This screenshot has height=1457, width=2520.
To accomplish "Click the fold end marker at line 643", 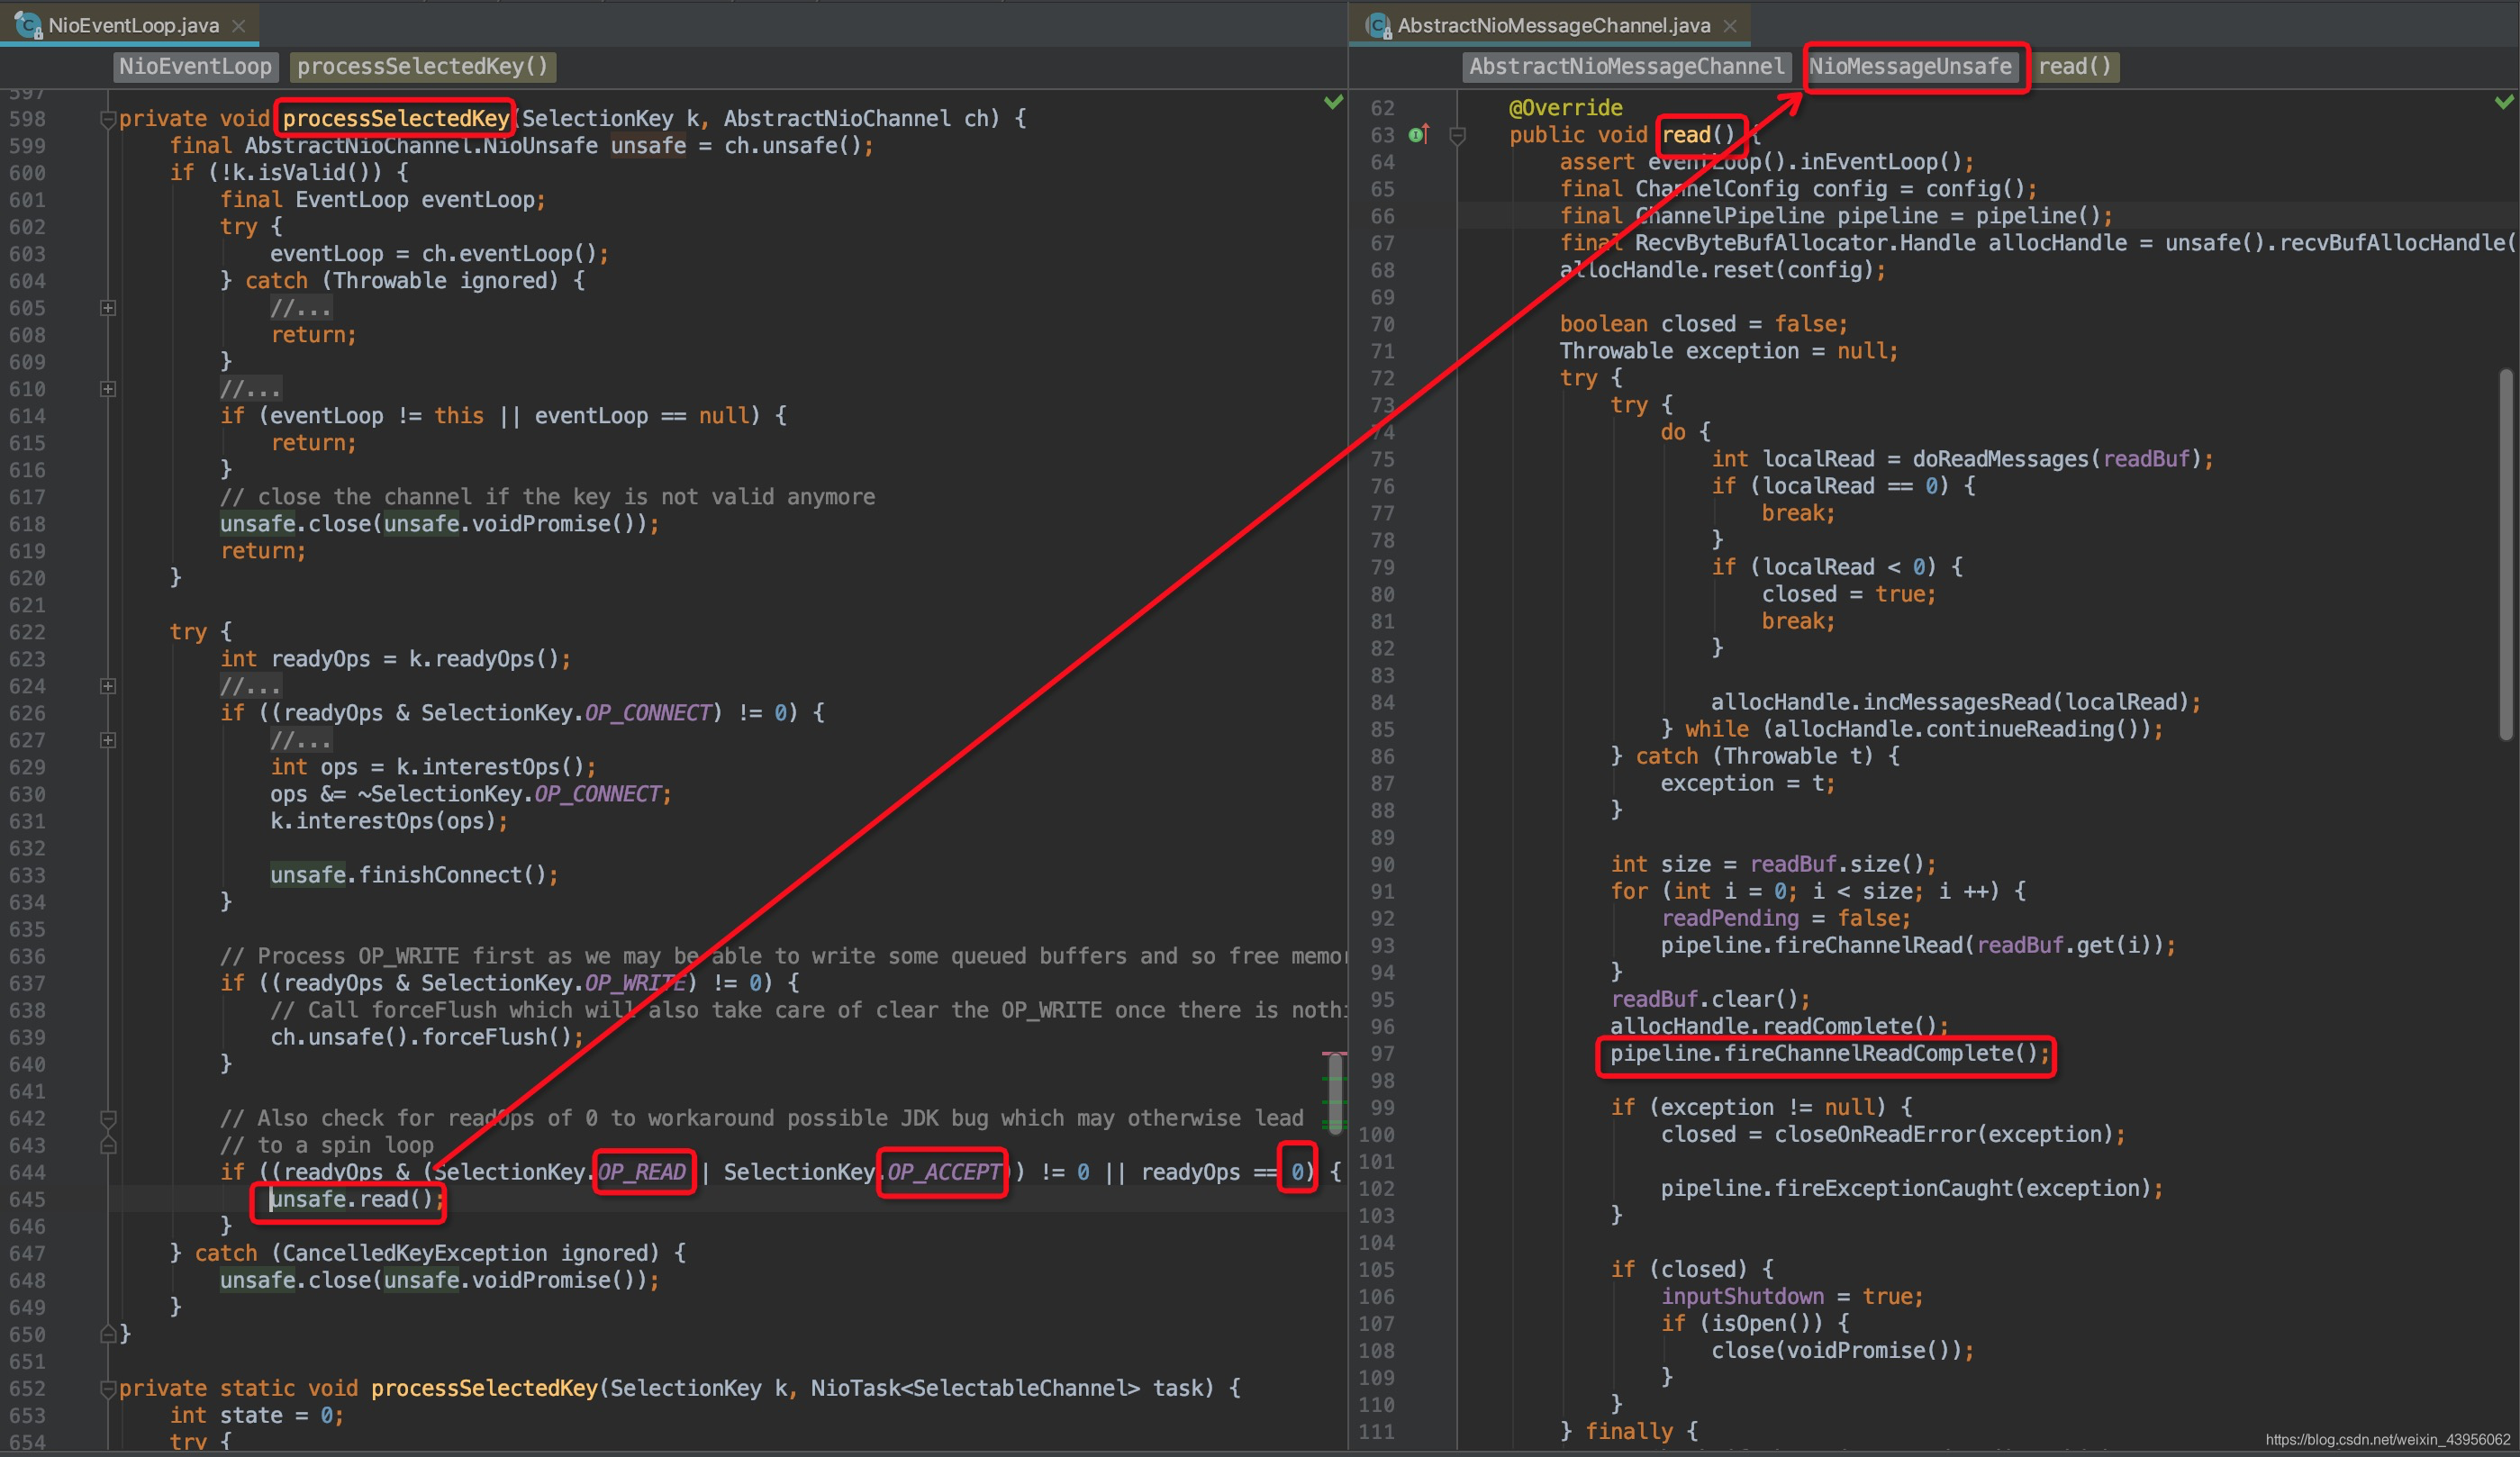I will tap(108, 1145).
